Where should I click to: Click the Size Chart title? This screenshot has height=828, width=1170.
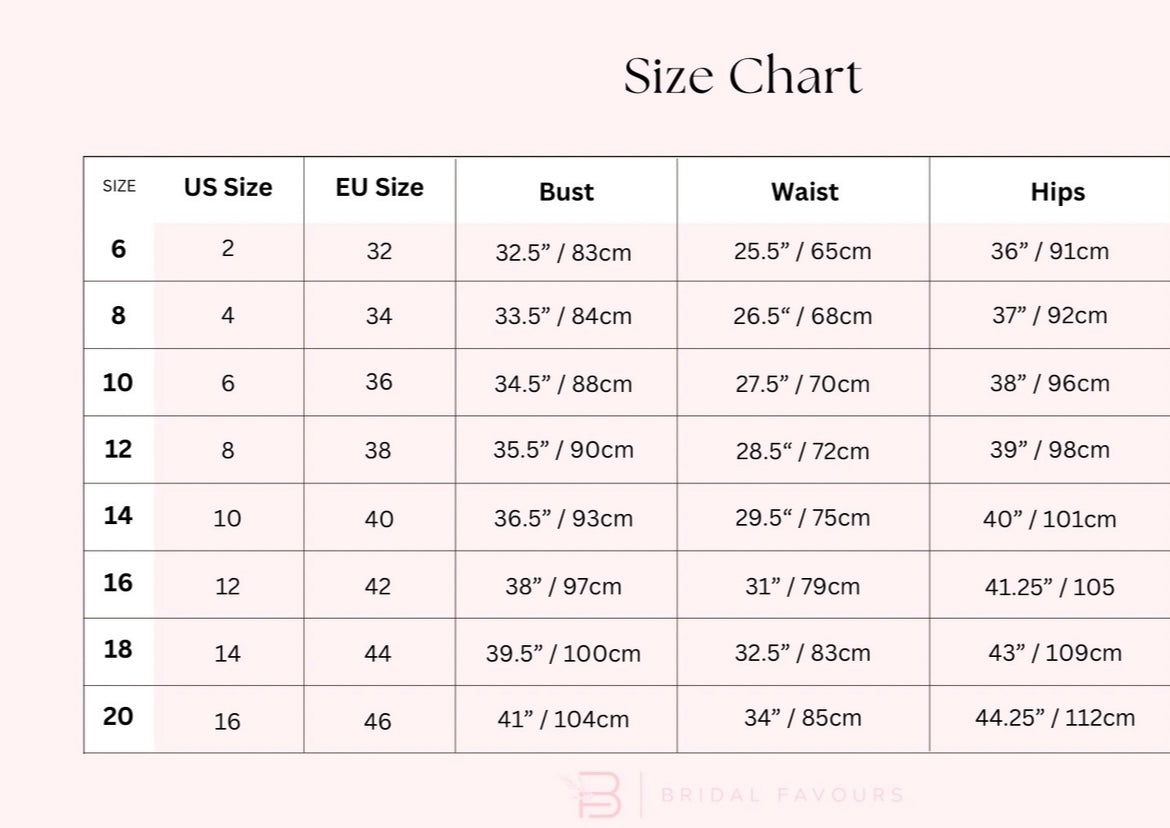click(742, 77)
